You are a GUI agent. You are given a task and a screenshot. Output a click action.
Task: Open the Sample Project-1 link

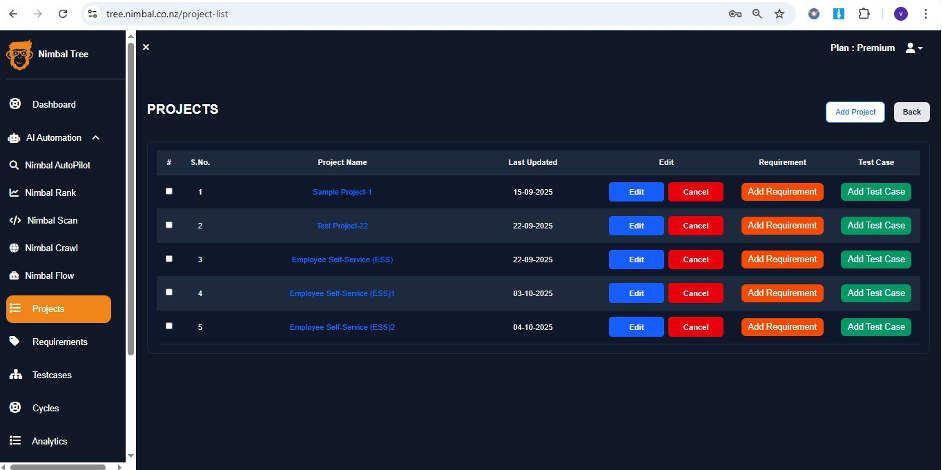[342, 192]
